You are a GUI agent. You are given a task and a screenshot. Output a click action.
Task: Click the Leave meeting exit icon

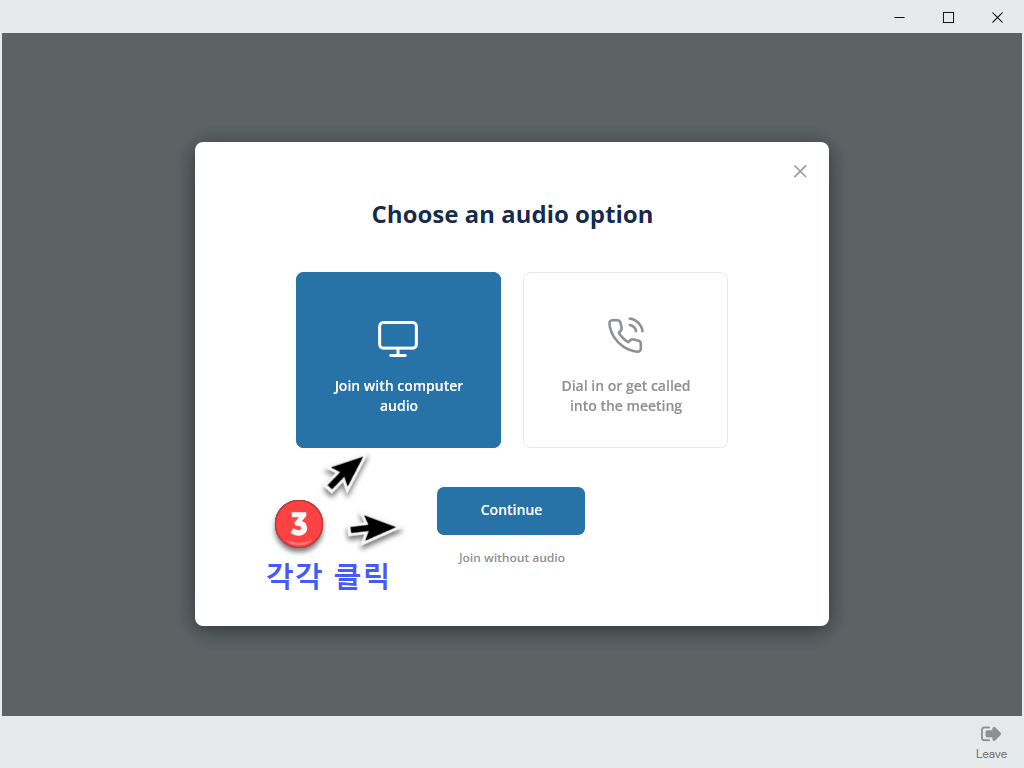(x=991, y=734)
